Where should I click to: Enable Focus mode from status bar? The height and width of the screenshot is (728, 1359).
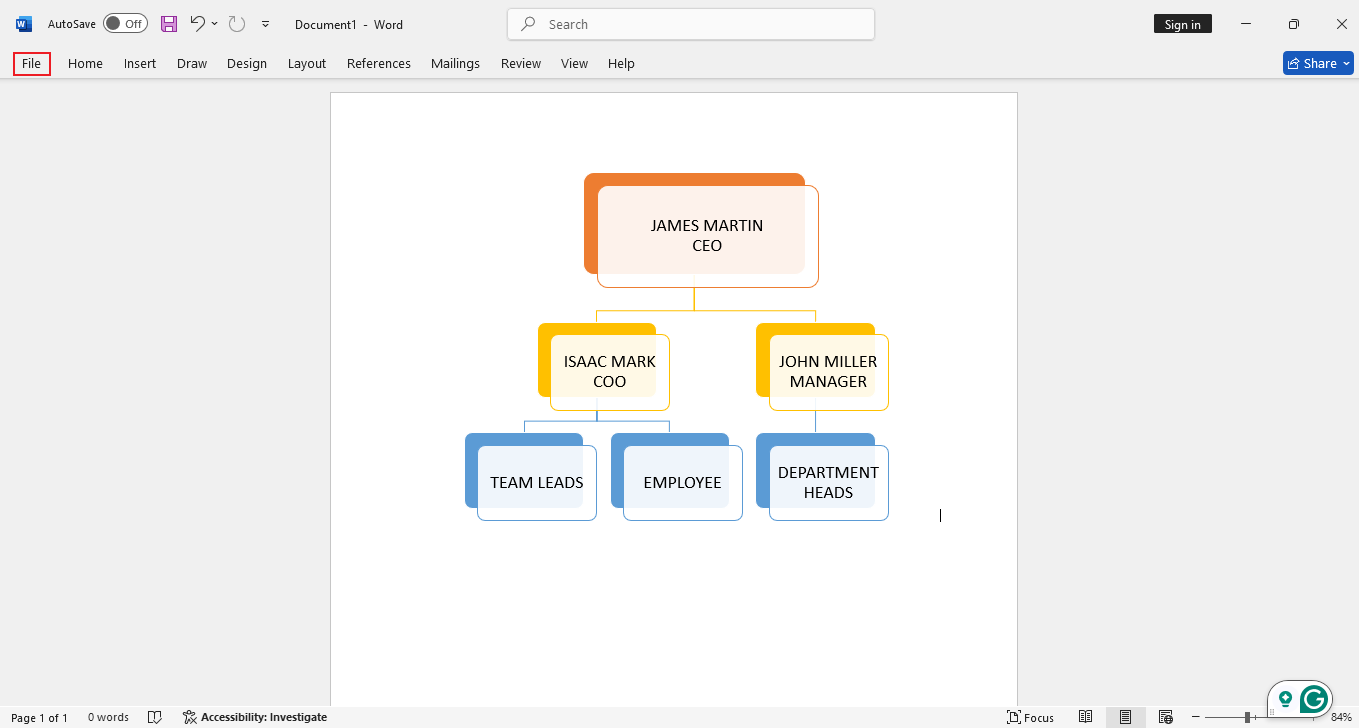tap(1030, 717)
